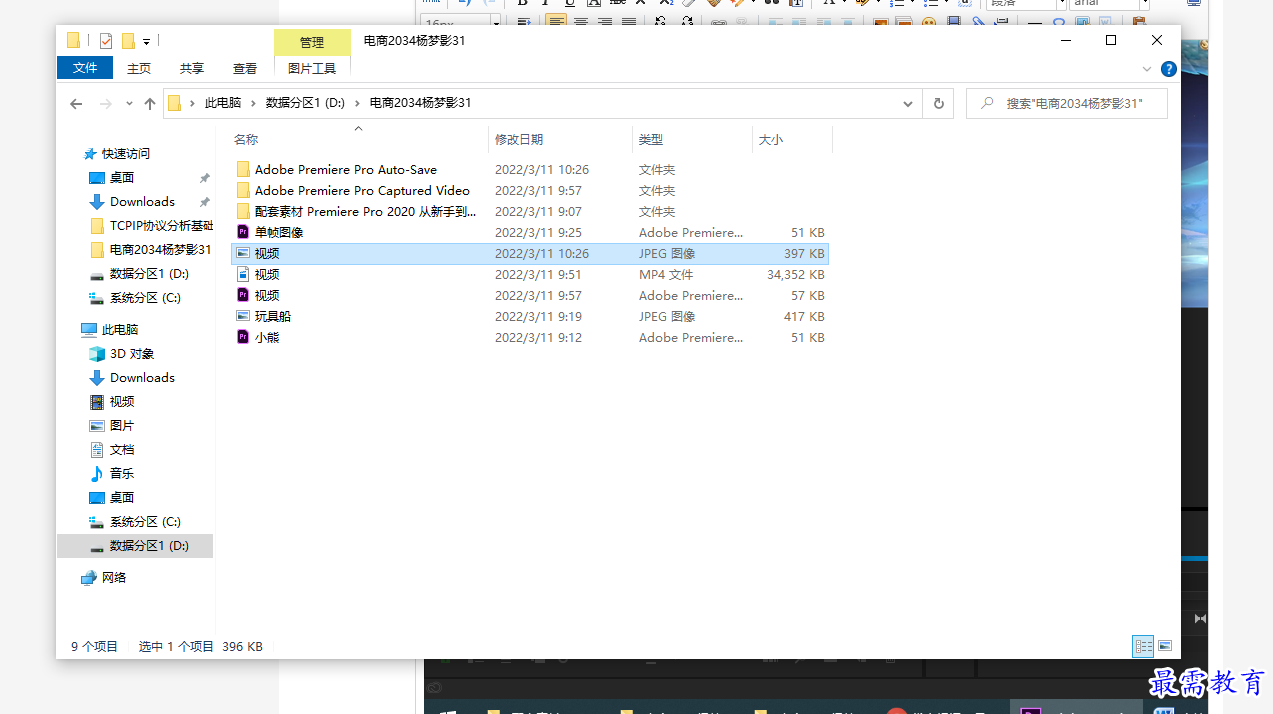This screenshot has width=1273, height=714.
Task: Click 此电脑 in the address bar
Action: coord(223,103)
